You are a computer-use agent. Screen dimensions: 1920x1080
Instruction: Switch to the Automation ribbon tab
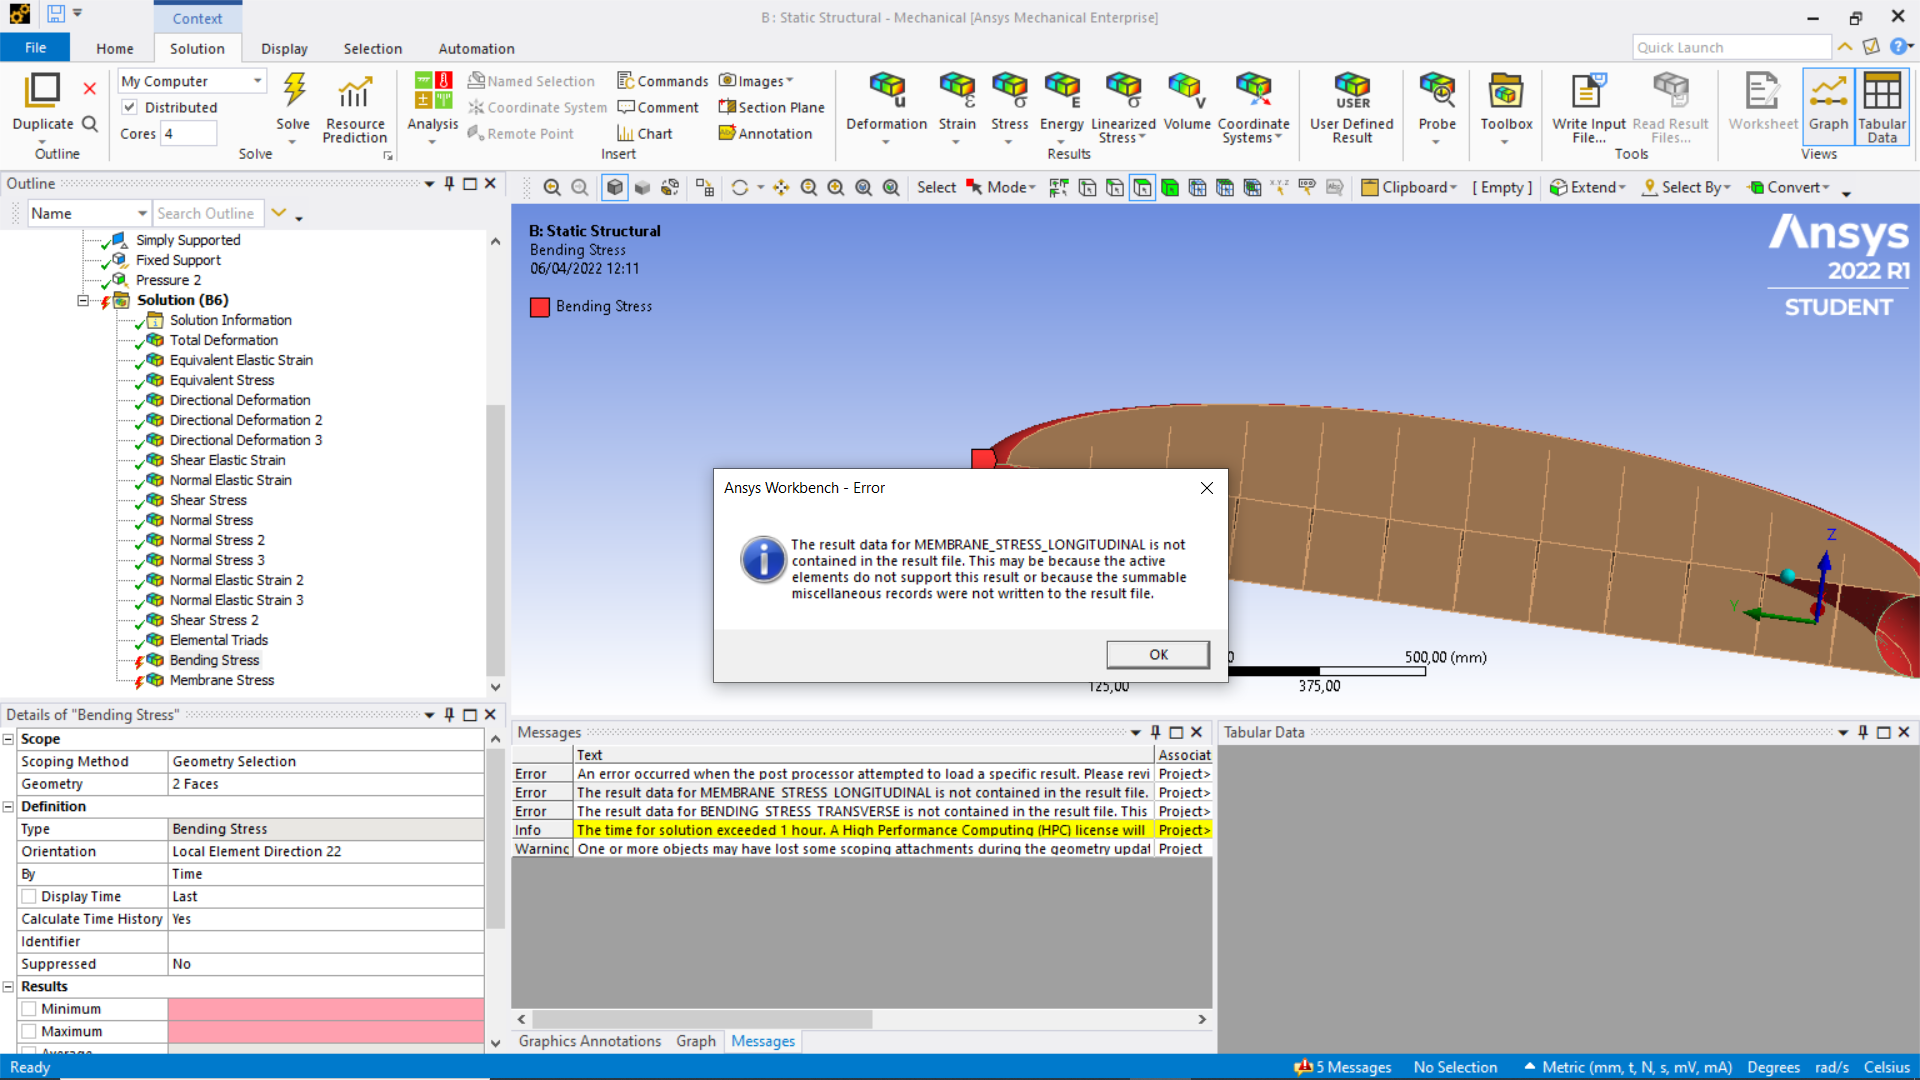pyautogui.click(x=476, y=48)
